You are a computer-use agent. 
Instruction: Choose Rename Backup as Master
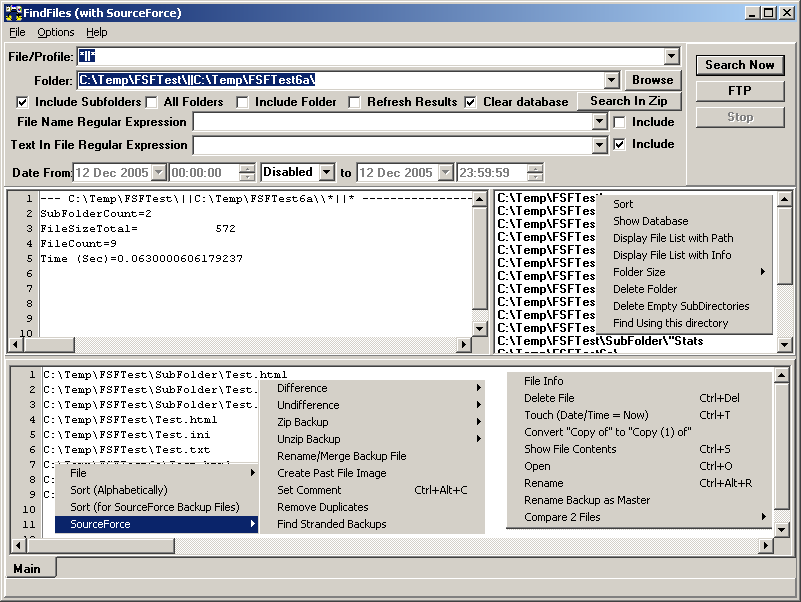pos(639,500)
